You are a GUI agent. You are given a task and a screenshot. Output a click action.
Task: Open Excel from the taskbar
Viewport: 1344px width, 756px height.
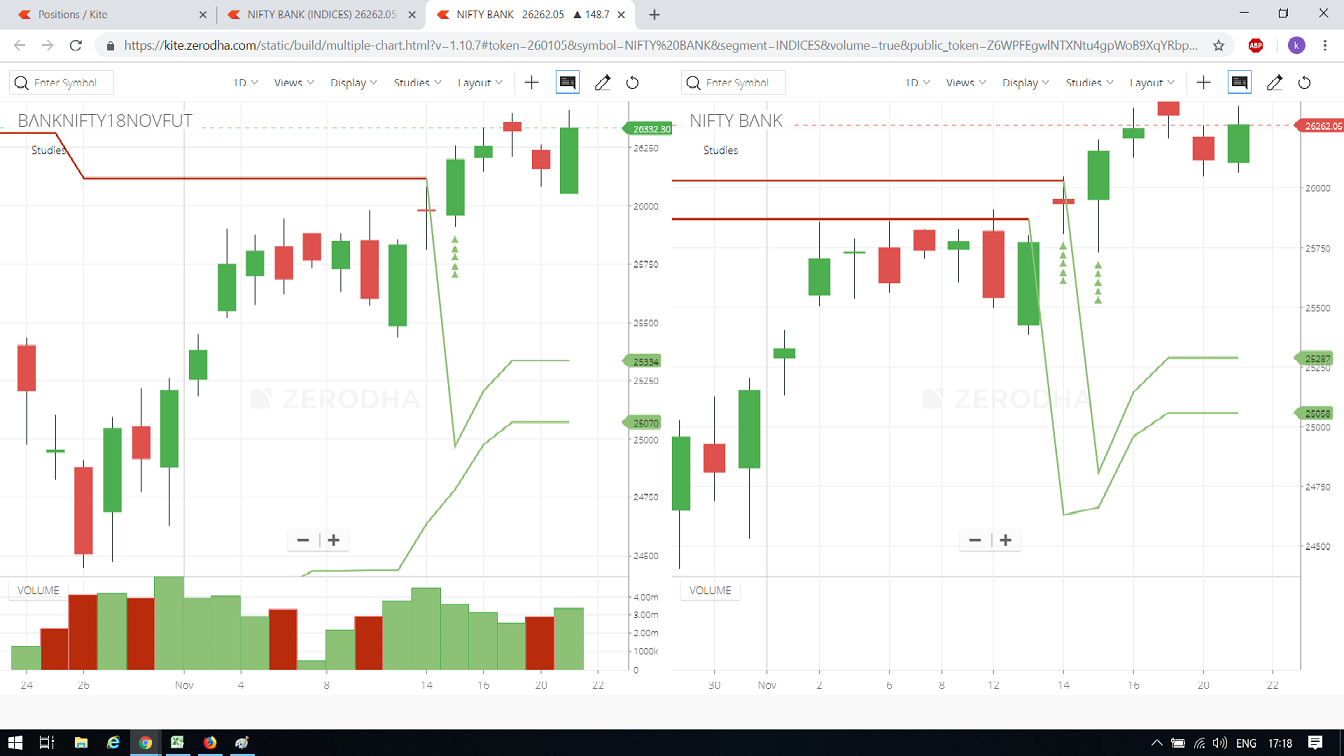coord(177,743)
